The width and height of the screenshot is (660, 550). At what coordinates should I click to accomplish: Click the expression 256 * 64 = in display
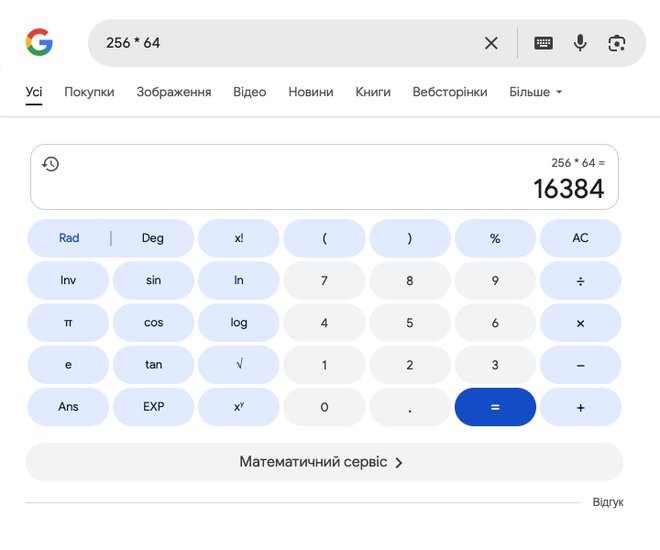[578, 163]
